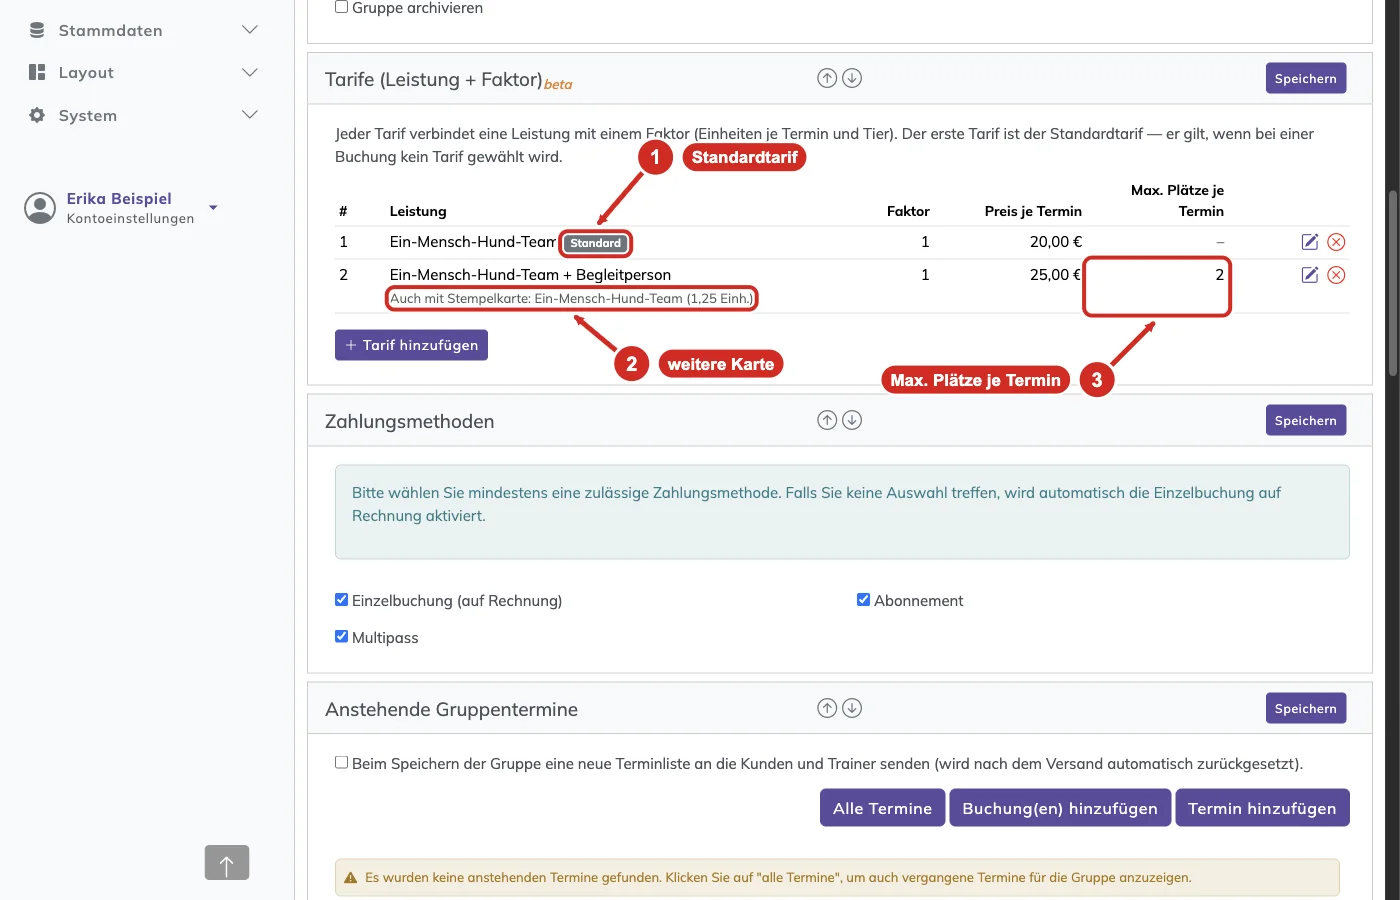Screen dimensions: 1400x900
Task: Click Tarif hinzufügen button
Action: [x=411, y=345]
